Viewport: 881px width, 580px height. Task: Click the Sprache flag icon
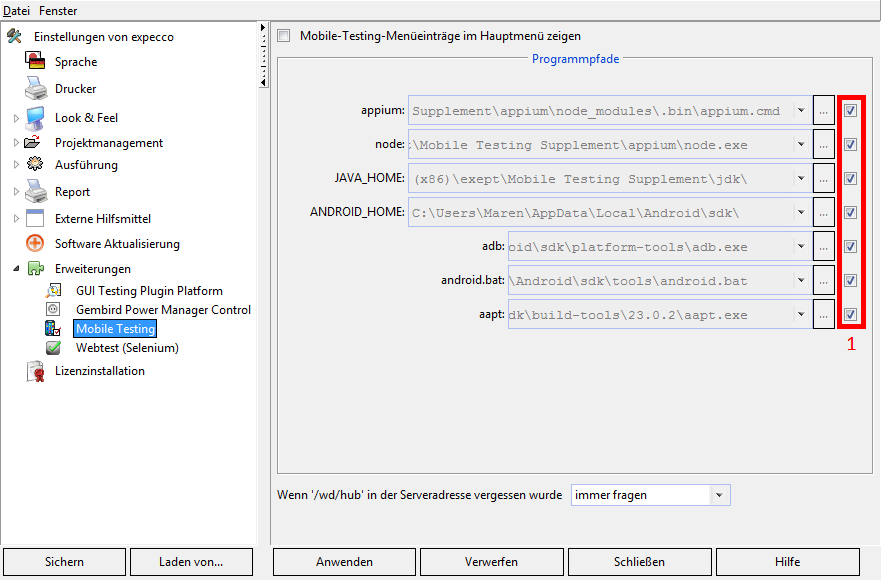(35, 62)
